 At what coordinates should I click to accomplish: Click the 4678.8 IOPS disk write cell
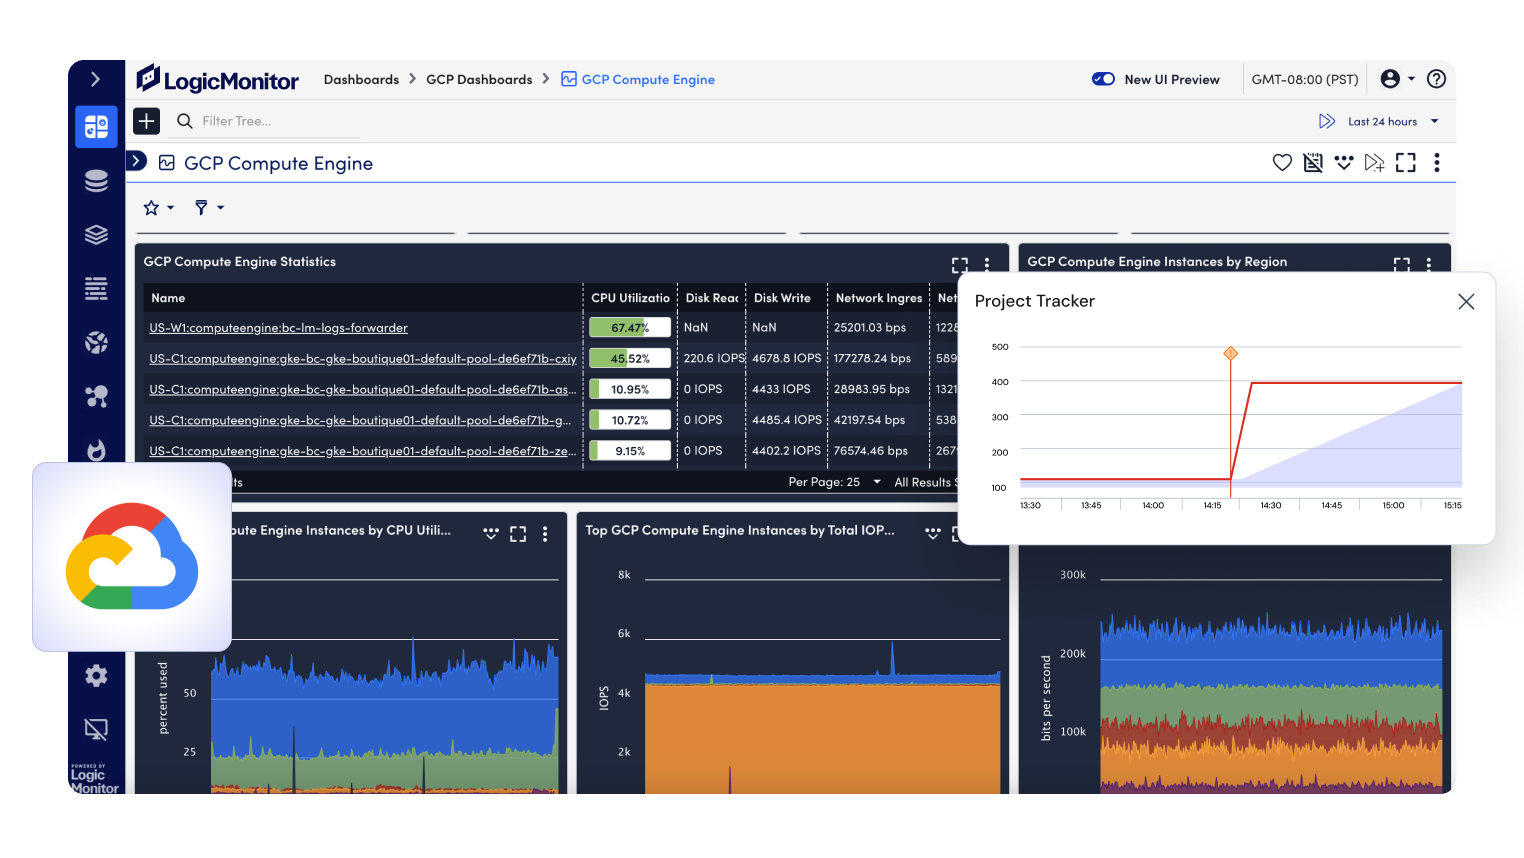[x=786, y=358]
